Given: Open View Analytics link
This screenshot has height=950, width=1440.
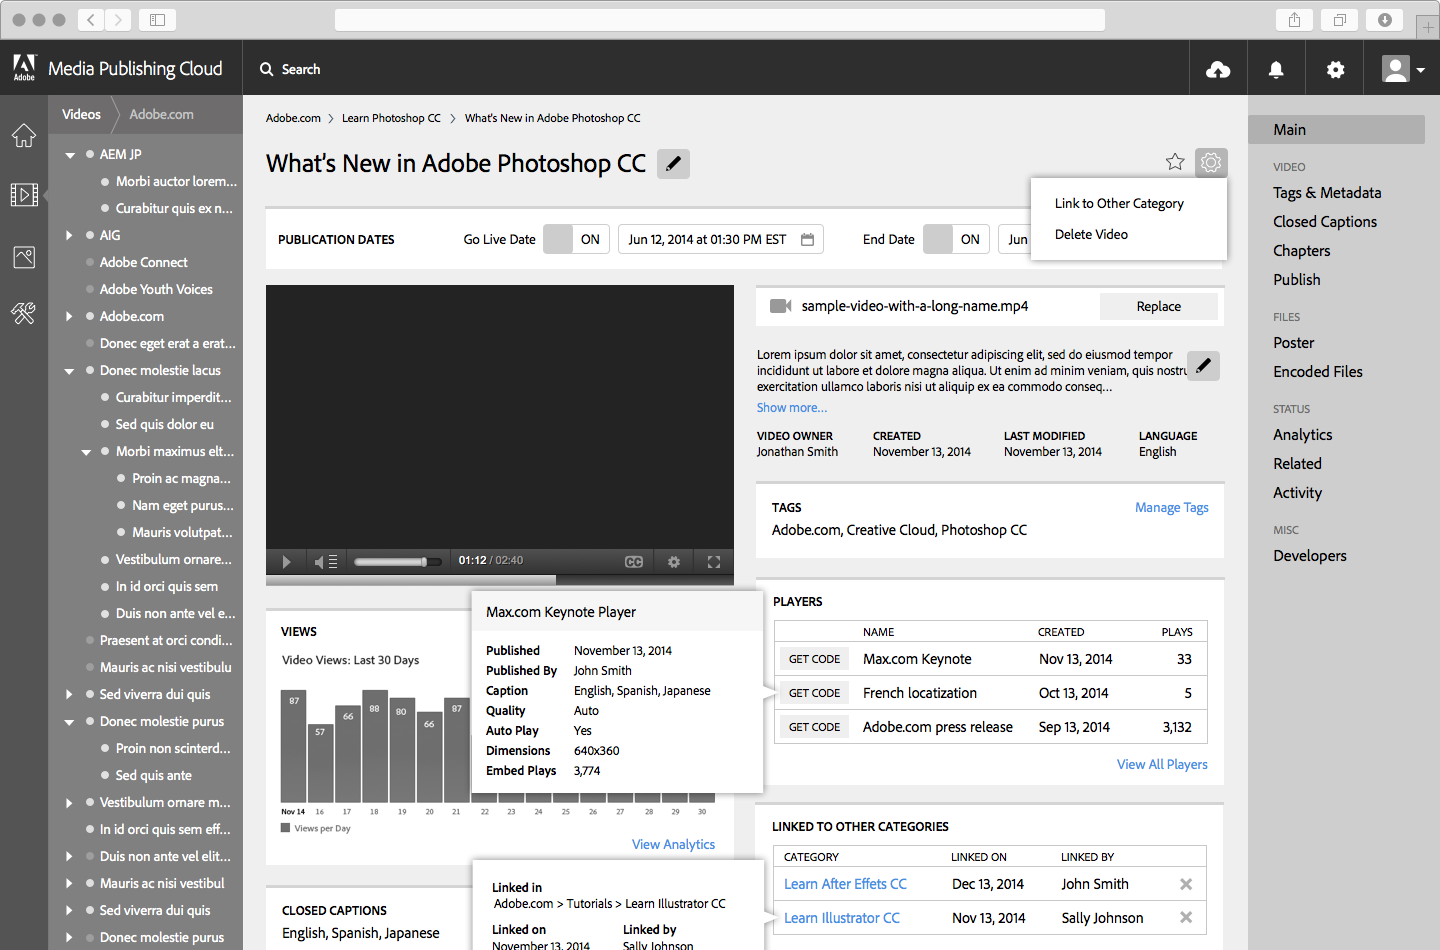Looking at the screenshot, I should [x=673, y=844].
